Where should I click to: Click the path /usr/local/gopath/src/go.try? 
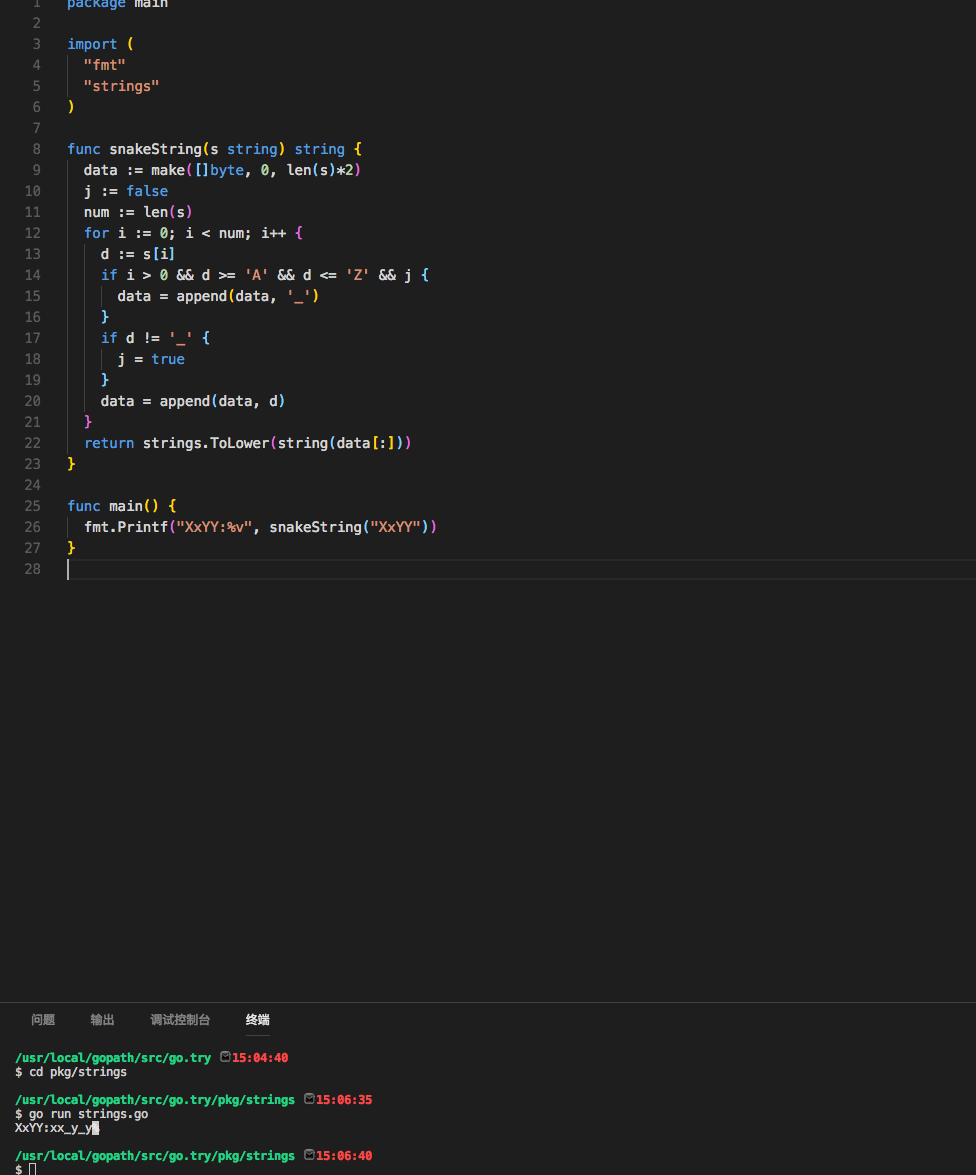(113, 1056)
